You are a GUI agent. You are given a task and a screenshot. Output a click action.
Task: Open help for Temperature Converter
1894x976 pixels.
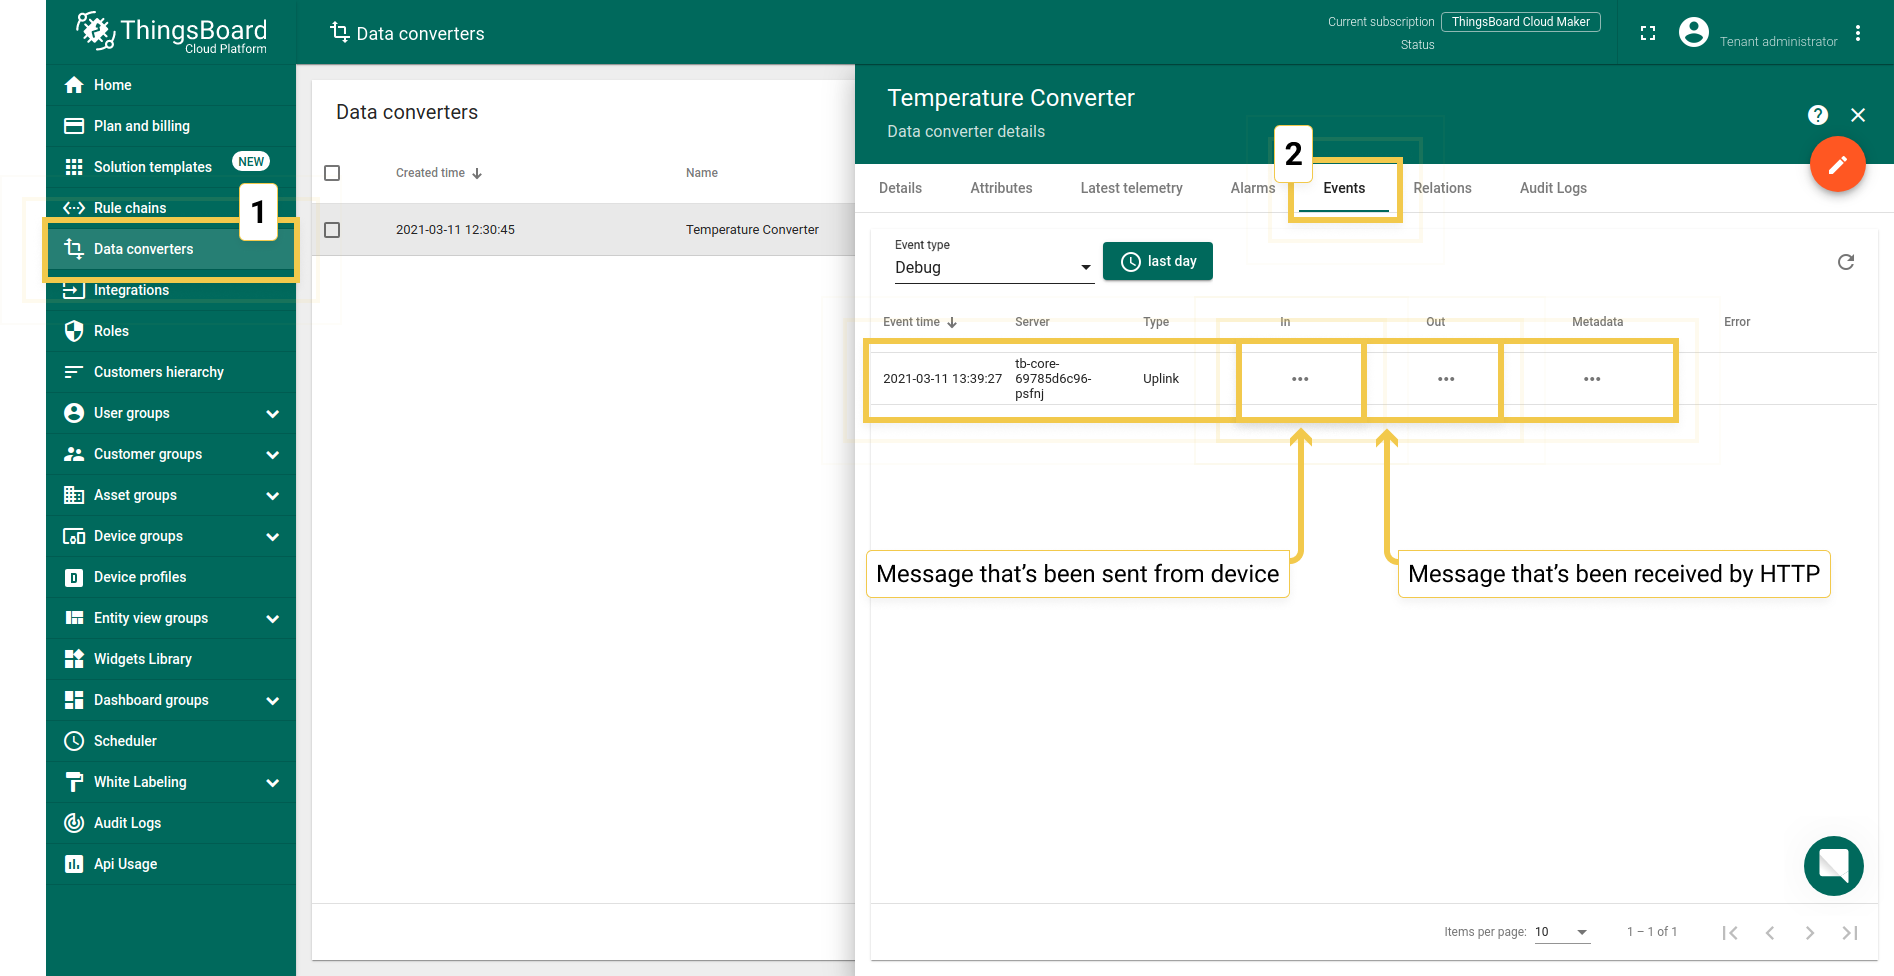tap(1818, 115)
